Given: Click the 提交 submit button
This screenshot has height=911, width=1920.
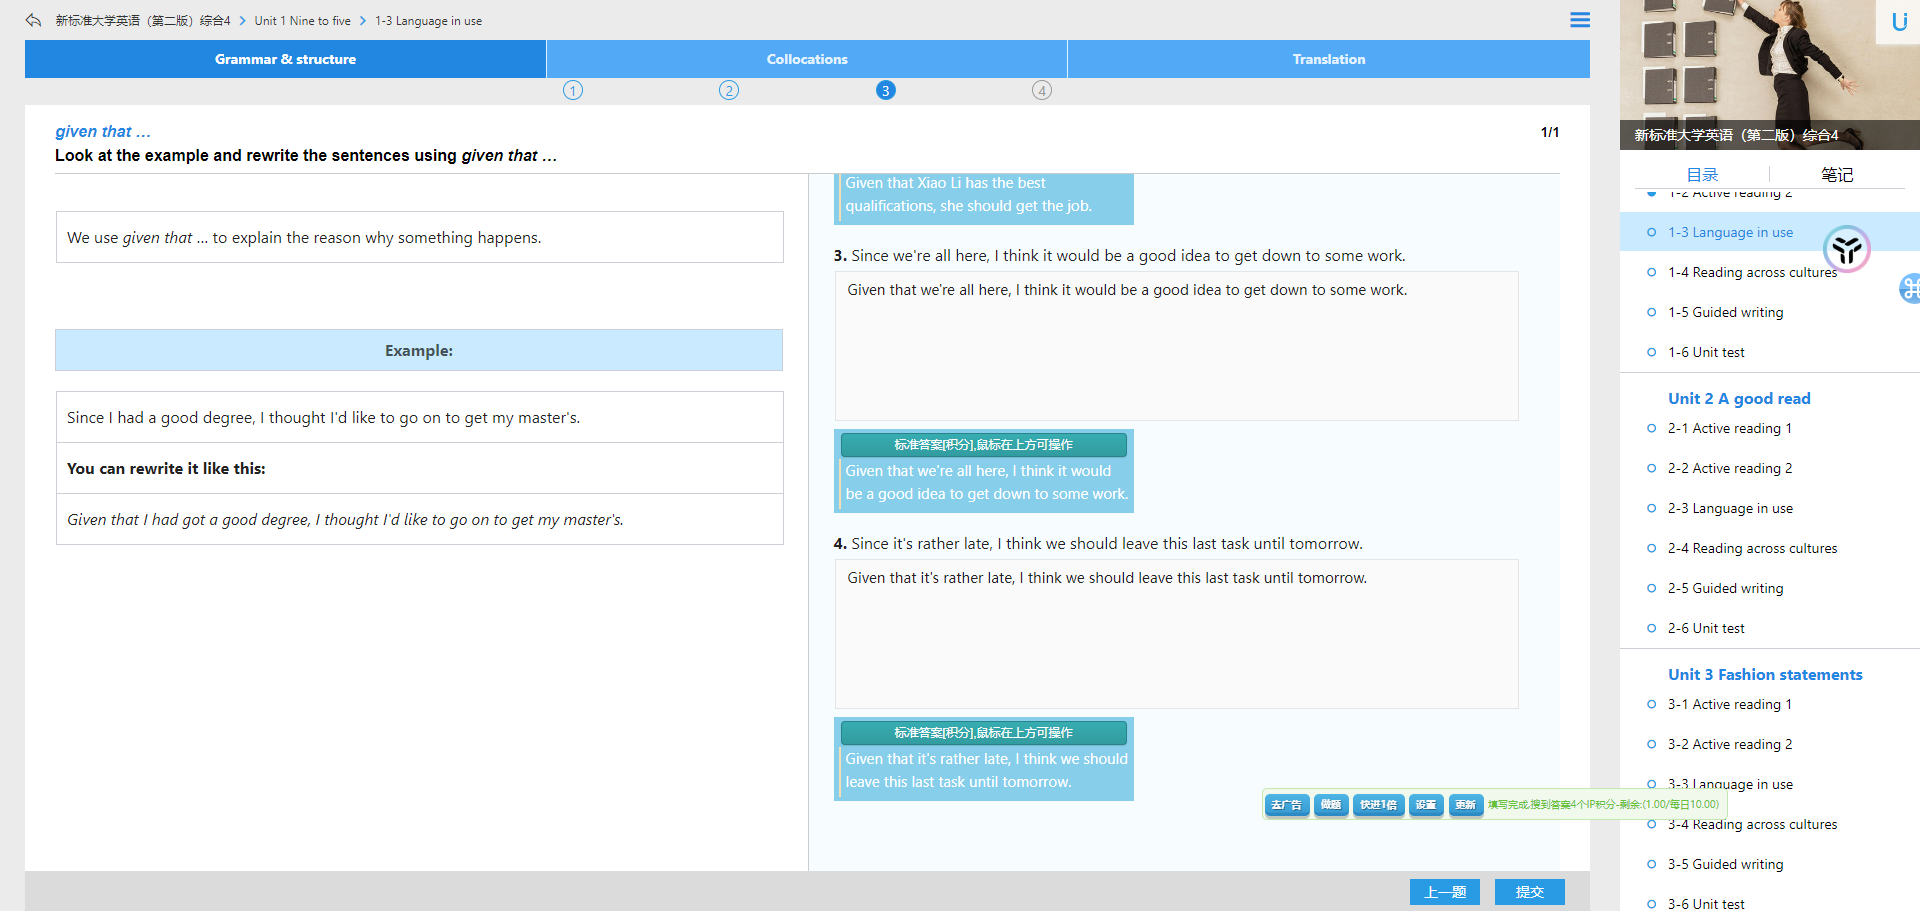Looking at the screenshot, I should tap(1529, 892).
